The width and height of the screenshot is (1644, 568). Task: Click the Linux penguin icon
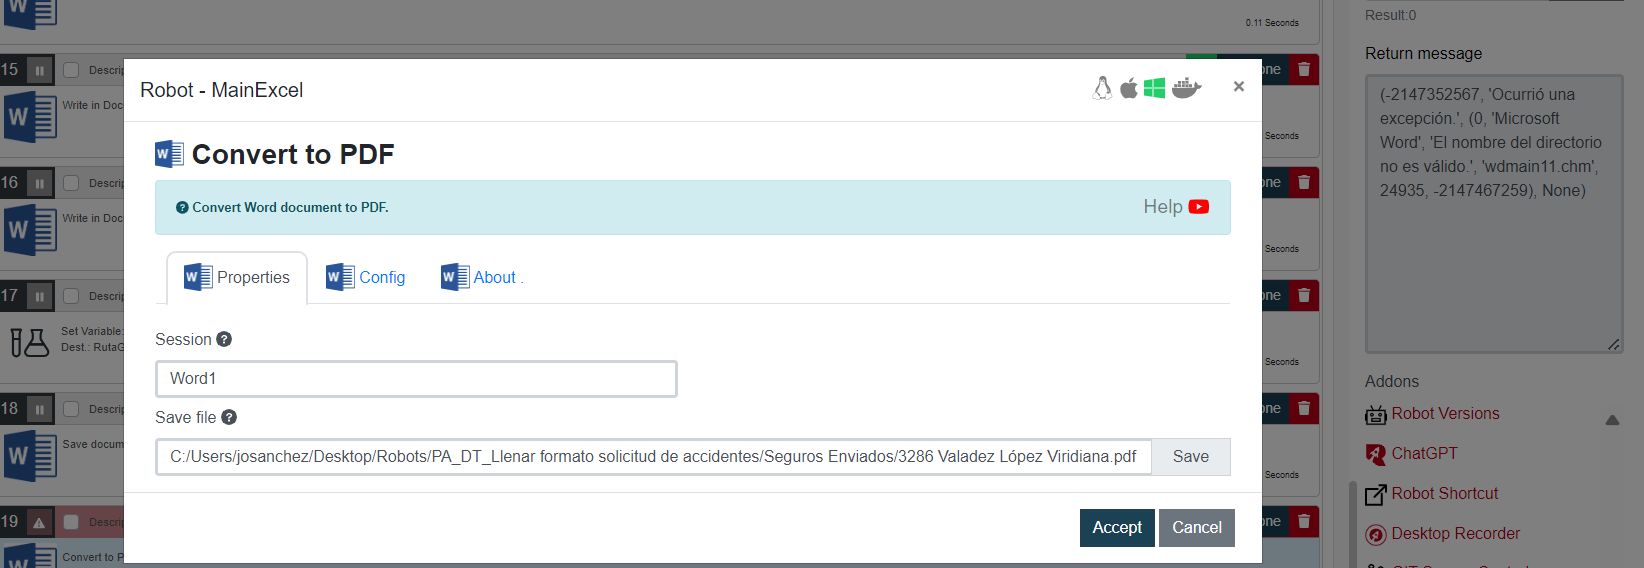click(1102, 88)
